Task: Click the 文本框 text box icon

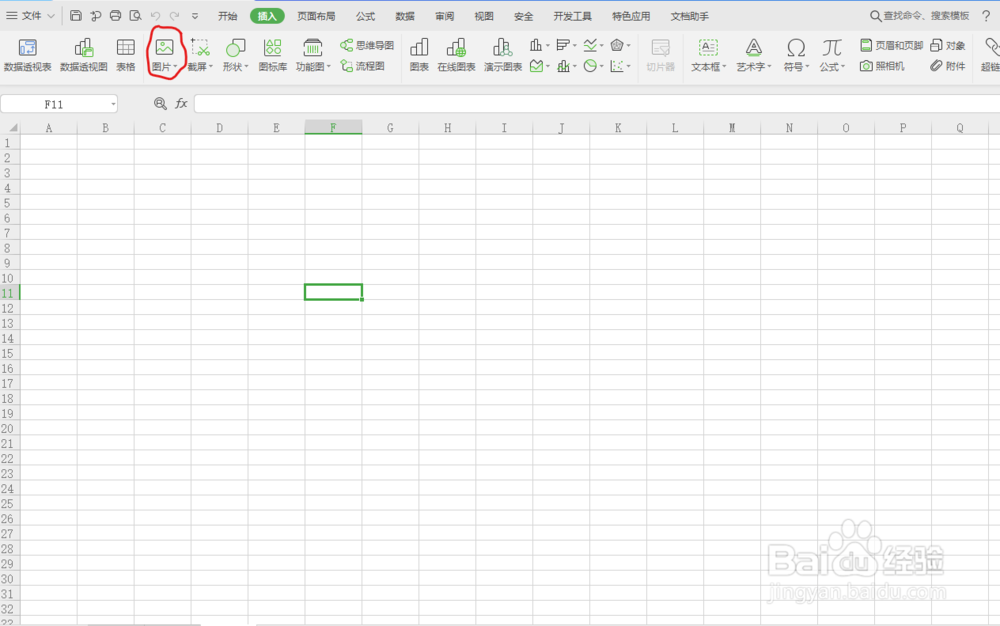Action: (708, 48)
